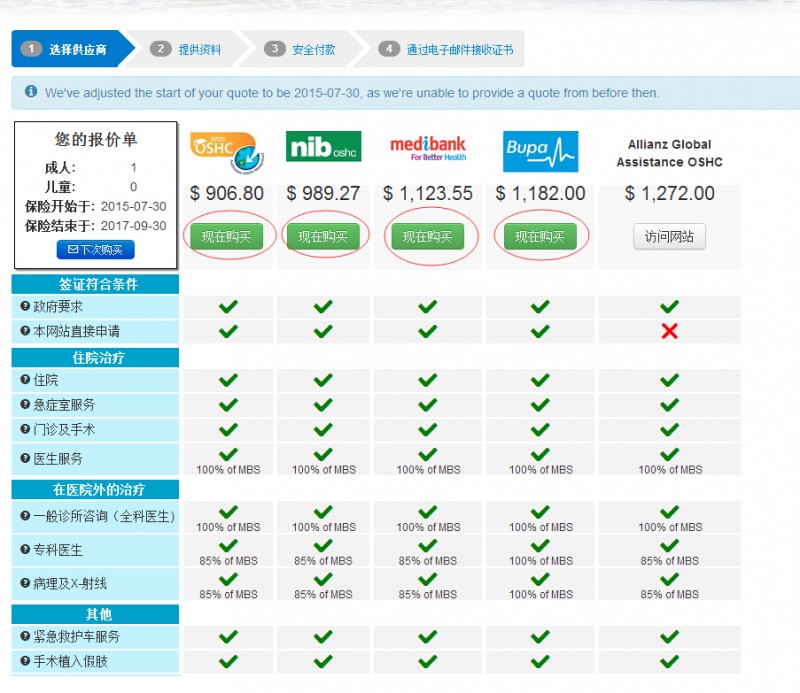800x693 pixels.
Task: Go to step 安全付款
Action: [x=314, y=50]
